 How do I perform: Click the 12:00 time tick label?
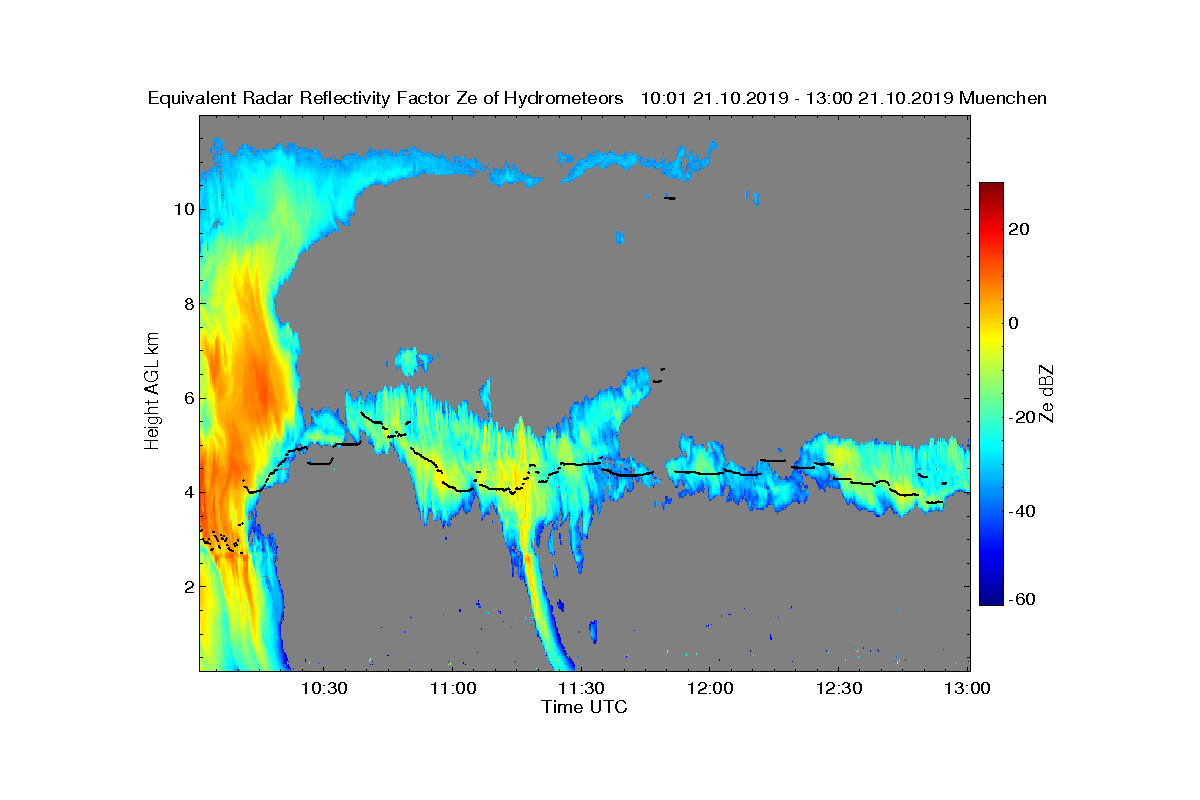(710, 688)
